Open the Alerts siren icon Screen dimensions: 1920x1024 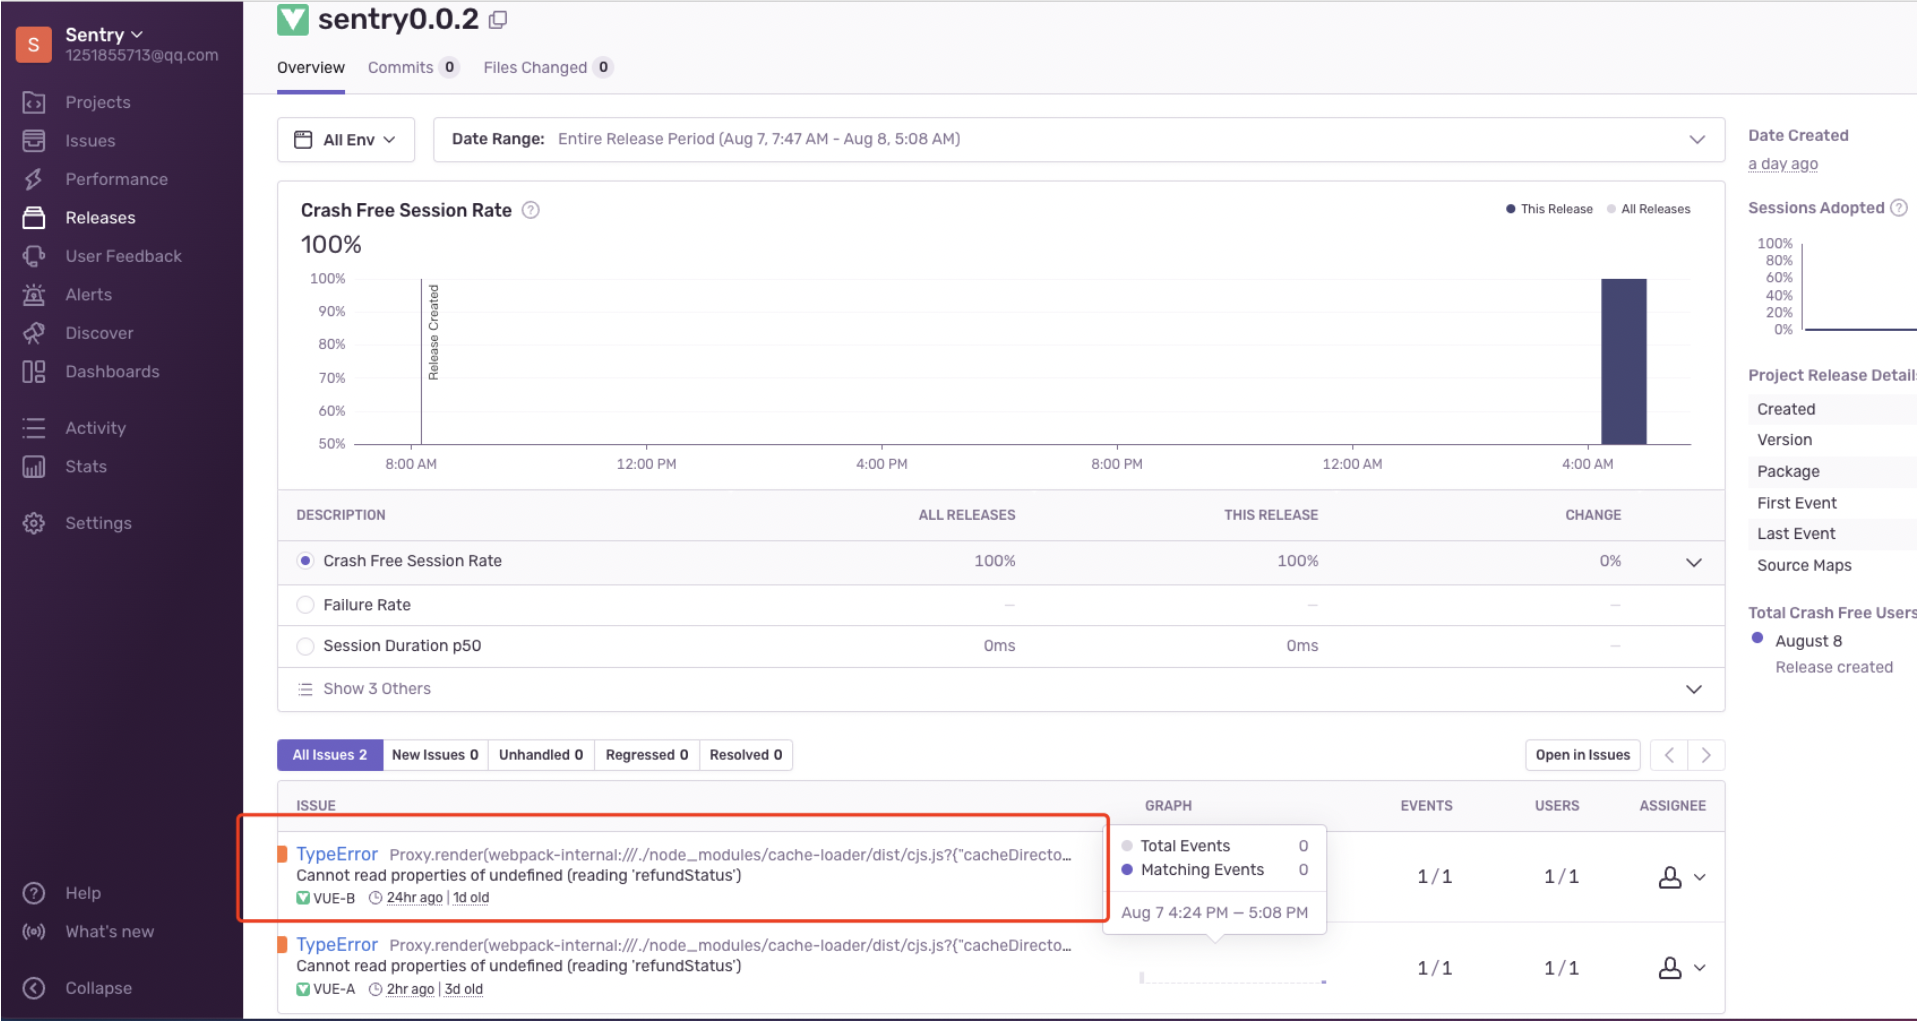(34, 295)
